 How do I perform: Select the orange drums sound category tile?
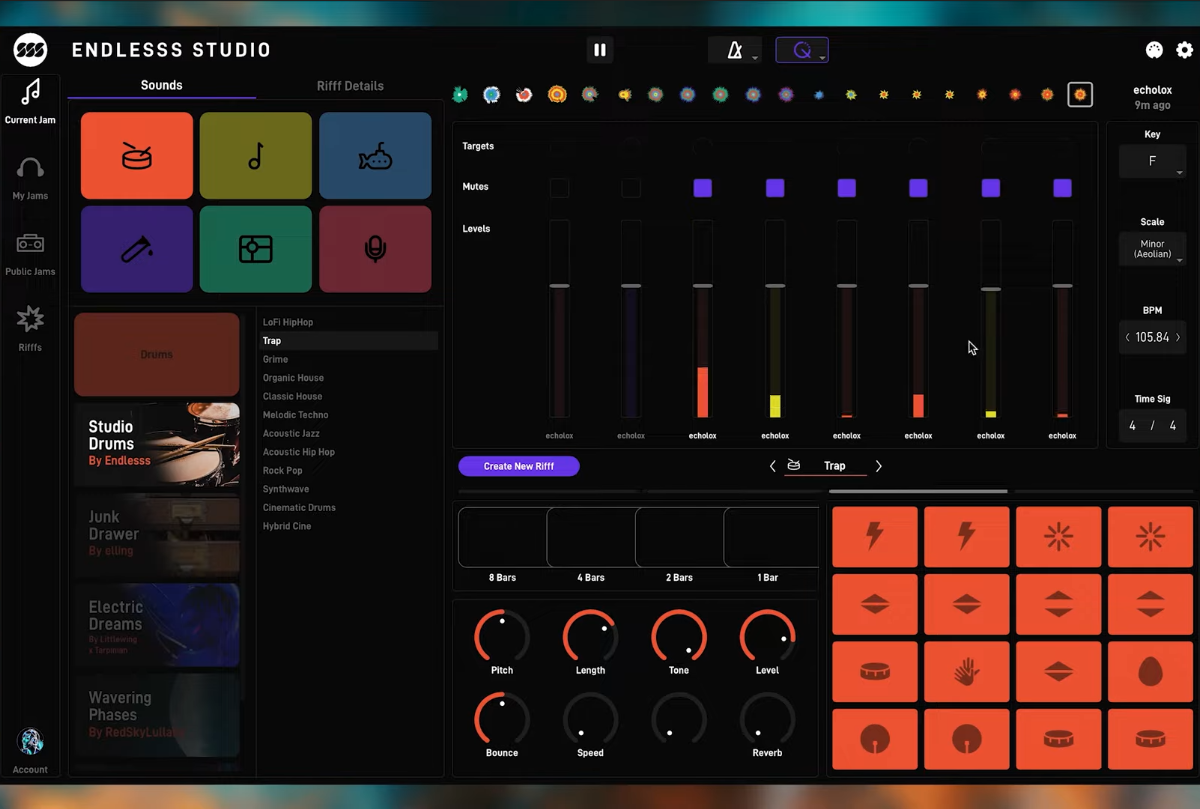[137, 155]
